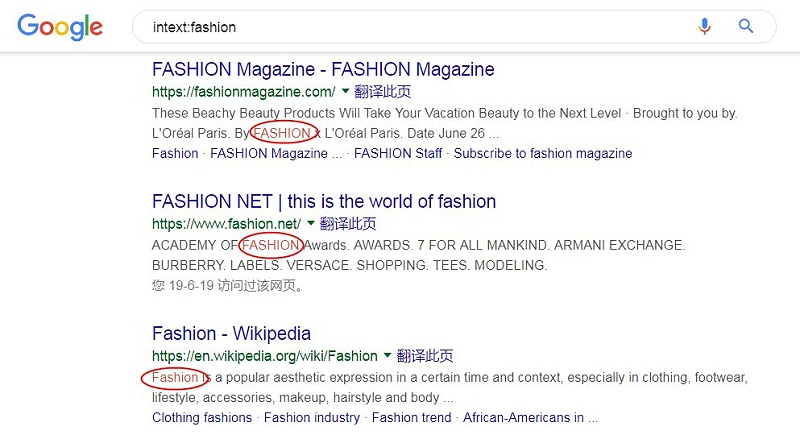This screenshot has height=439, width=800.
Task: Click the Google logo
Action: 60,27
